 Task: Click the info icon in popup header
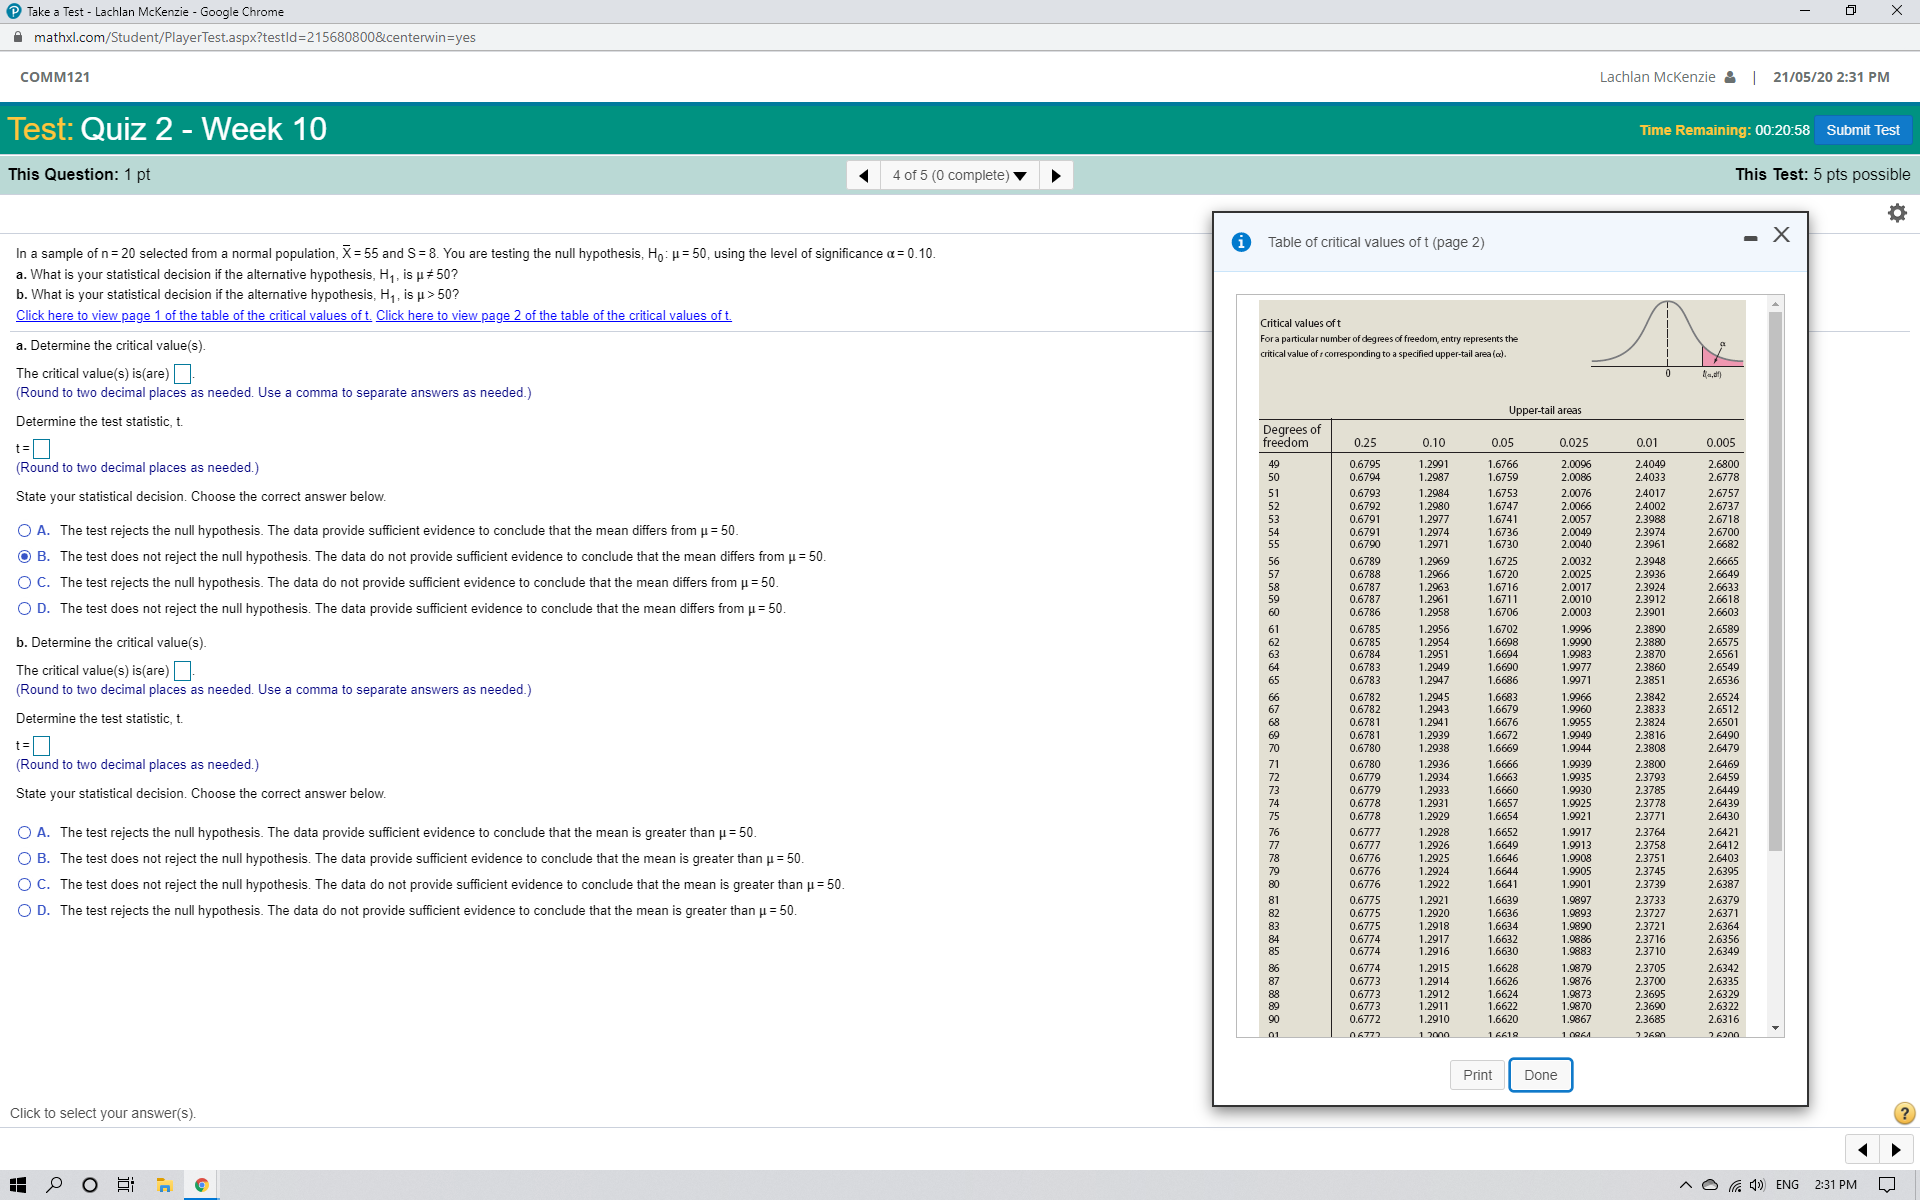coord(1241,242)
